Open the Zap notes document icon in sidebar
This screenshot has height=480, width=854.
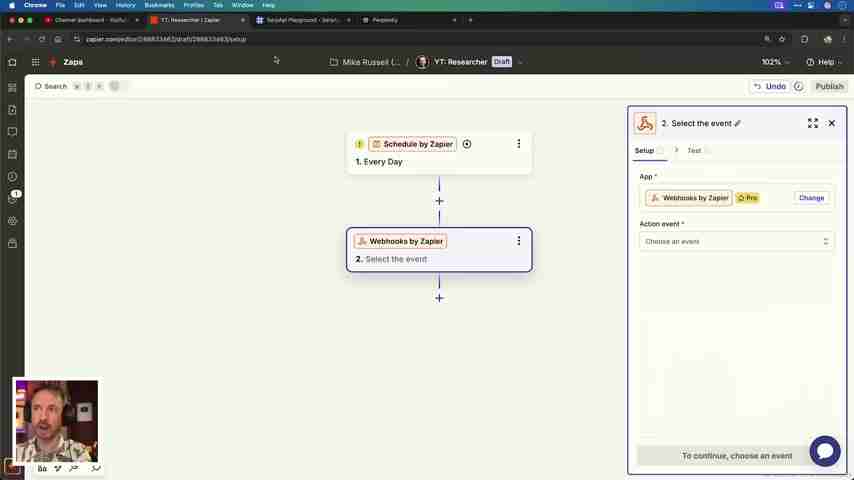click(12, 110)
